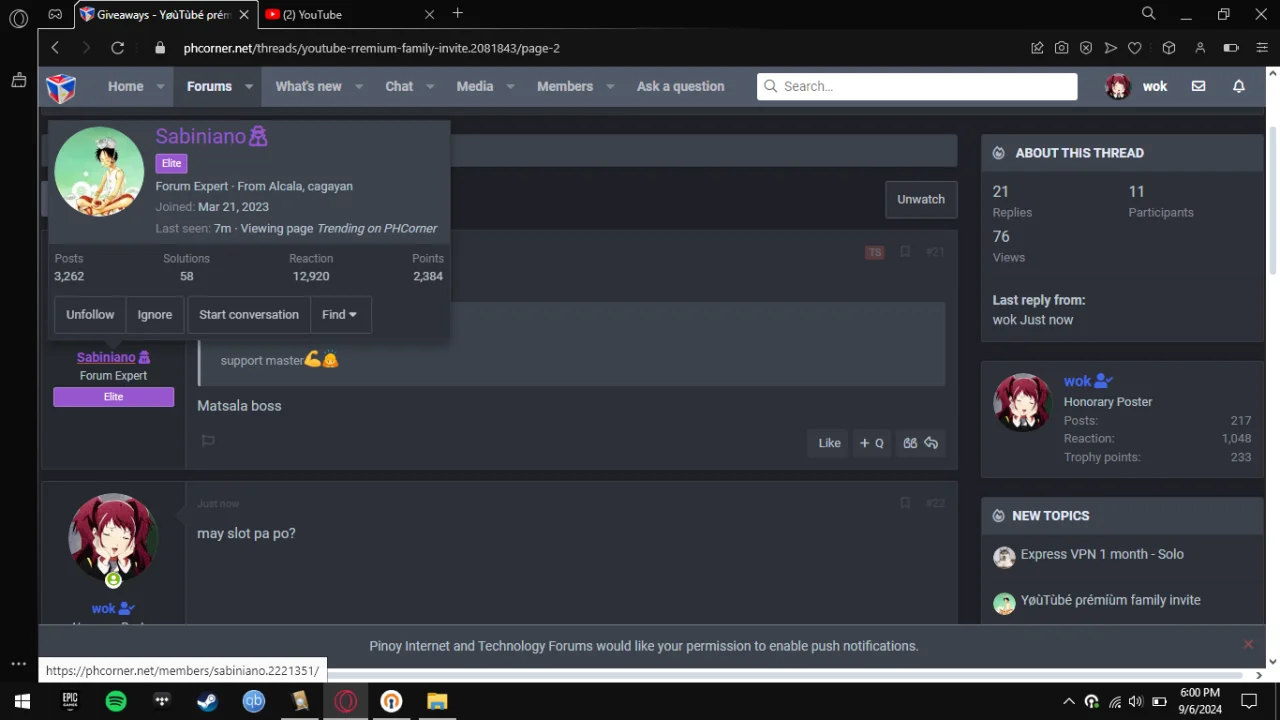The image size is (1280, 720).
Task: Bookmark post #22 using the bookmark icon
Action: click(x=905, y=503)
